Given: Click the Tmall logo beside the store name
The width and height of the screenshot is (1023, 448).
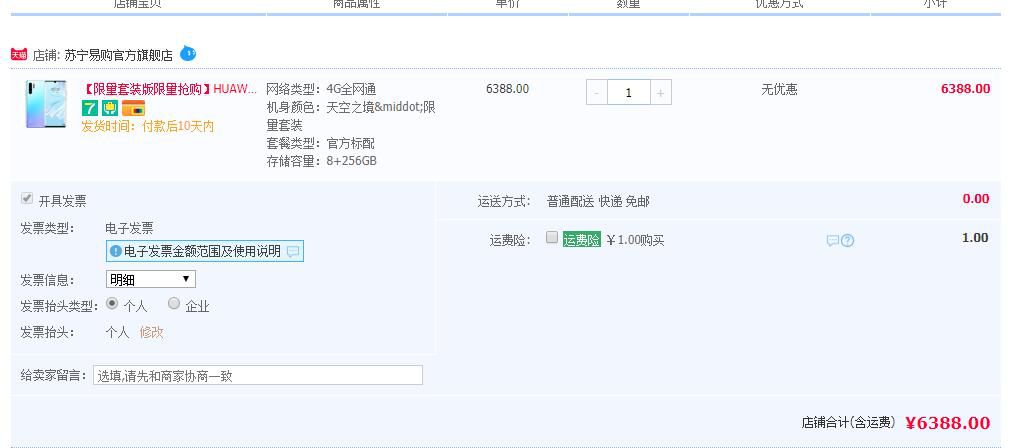Looking at the screenshot, I should (x=19, y=55).
